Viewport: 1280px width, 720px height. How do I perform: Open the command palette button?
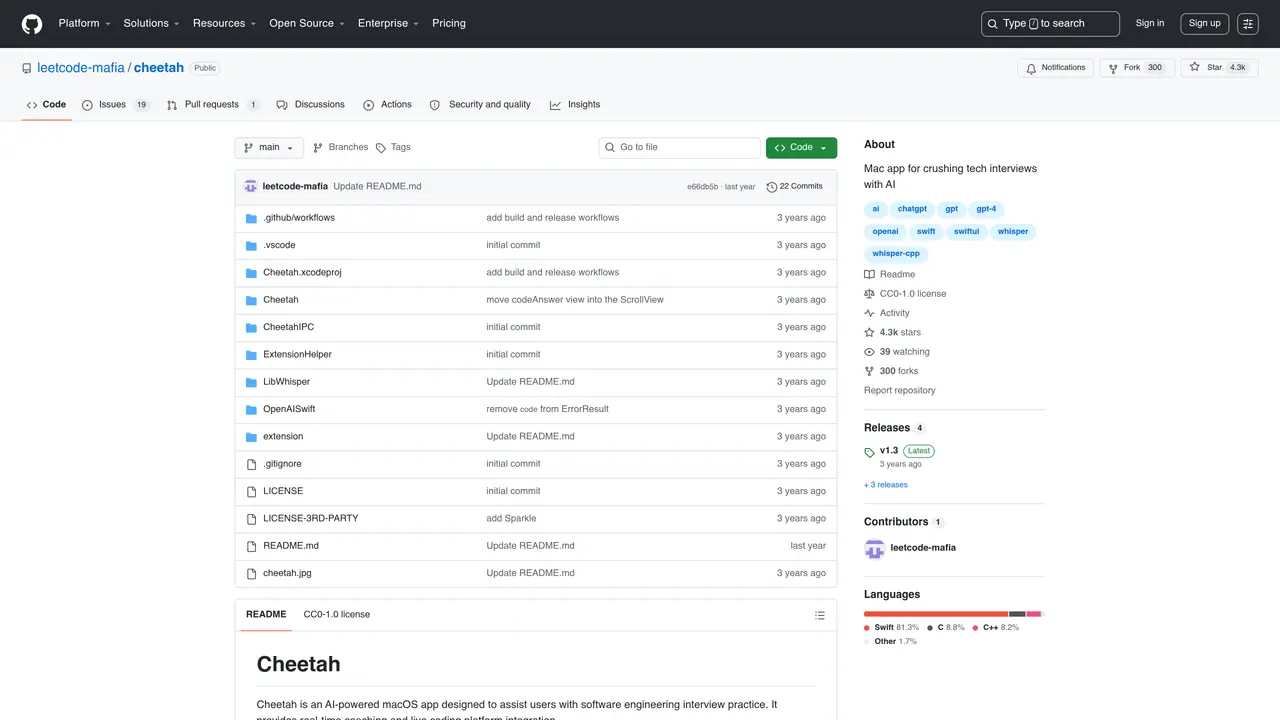pos(1247,23)
